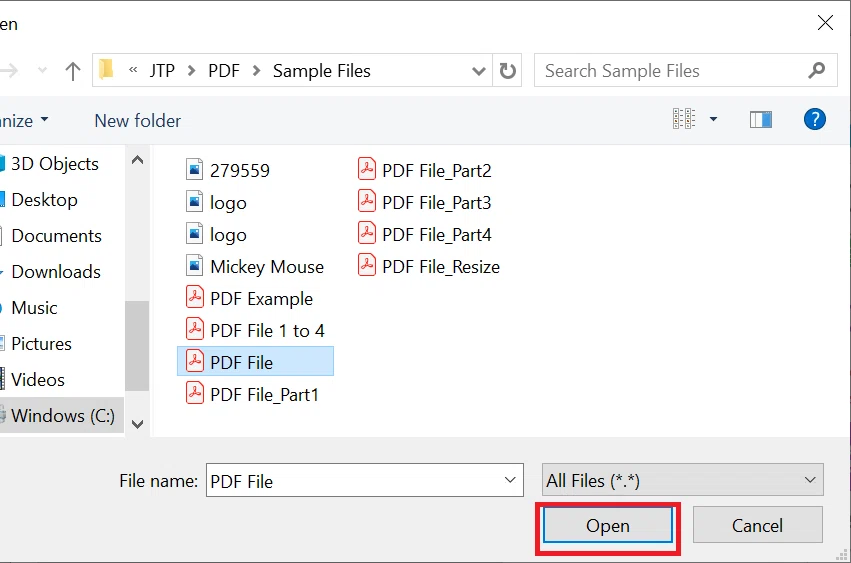Click the PDF File_Part4 file icon
The height and width of the screenshot is (563, 851).
pos(367,233)
